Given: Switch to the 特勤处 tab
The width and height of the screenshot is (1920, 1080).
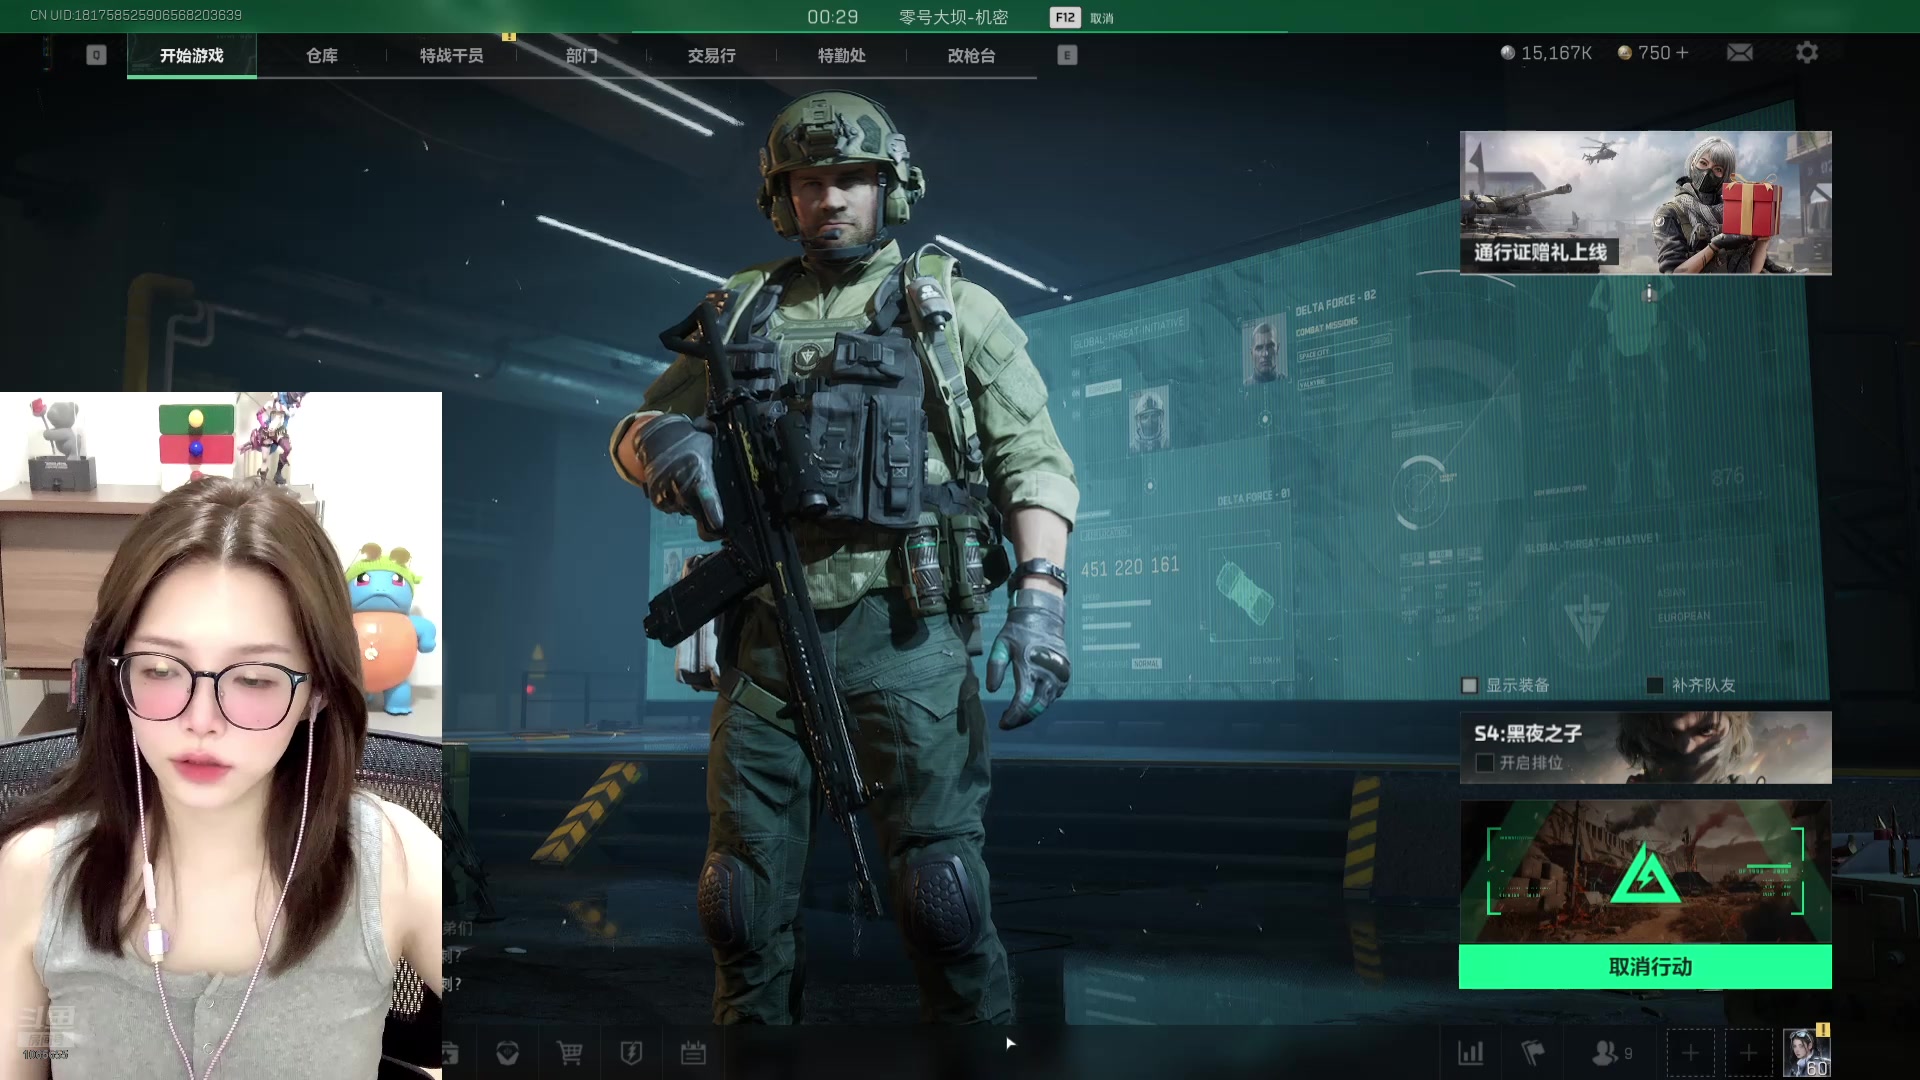Looking at the screenshot, I should tap(842, 56).
